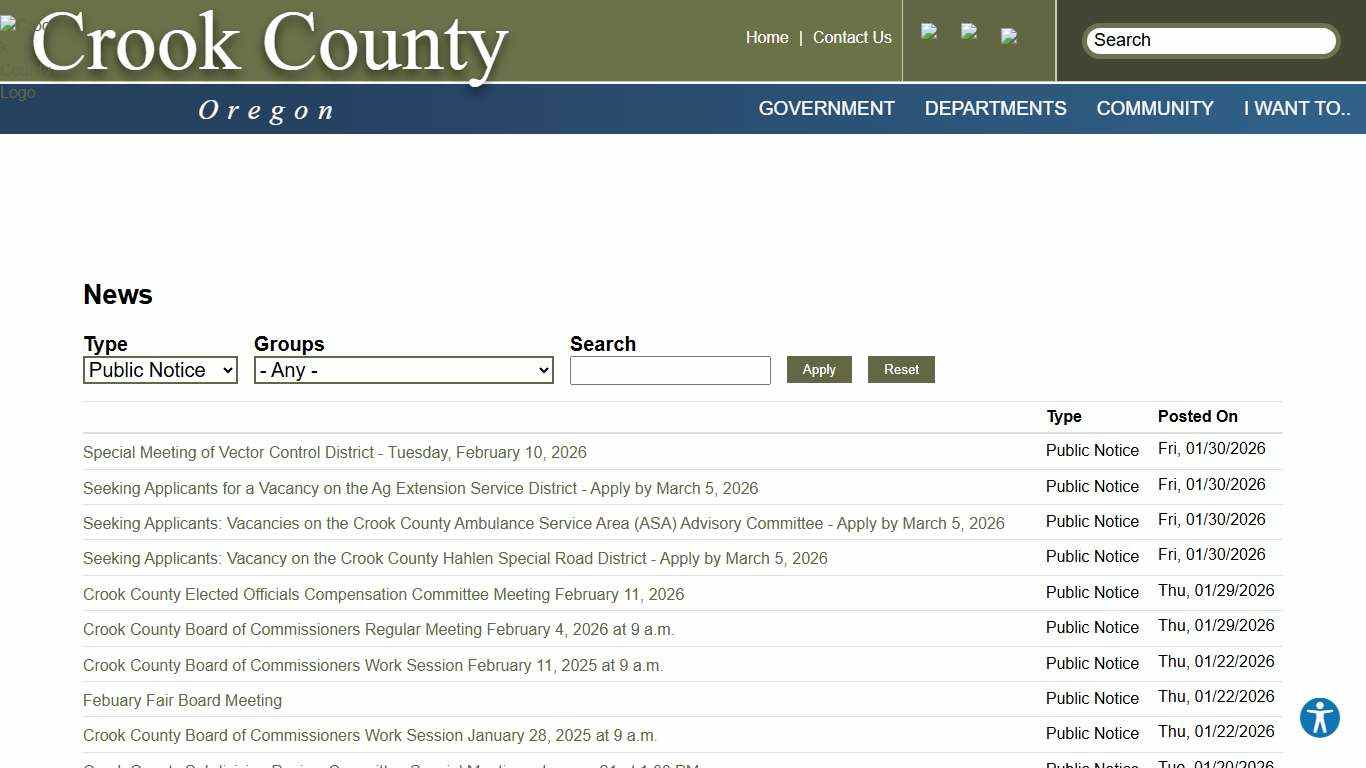Open the COMMUNITY menu
The height and width of the screenshot is (768, 1366).
1154,108
